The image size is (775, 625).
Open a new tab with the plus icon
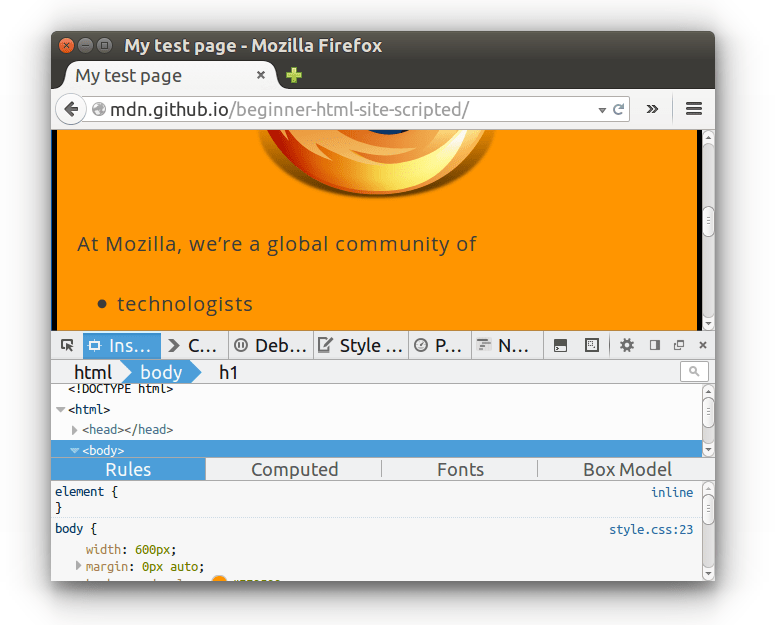point(294,75)
